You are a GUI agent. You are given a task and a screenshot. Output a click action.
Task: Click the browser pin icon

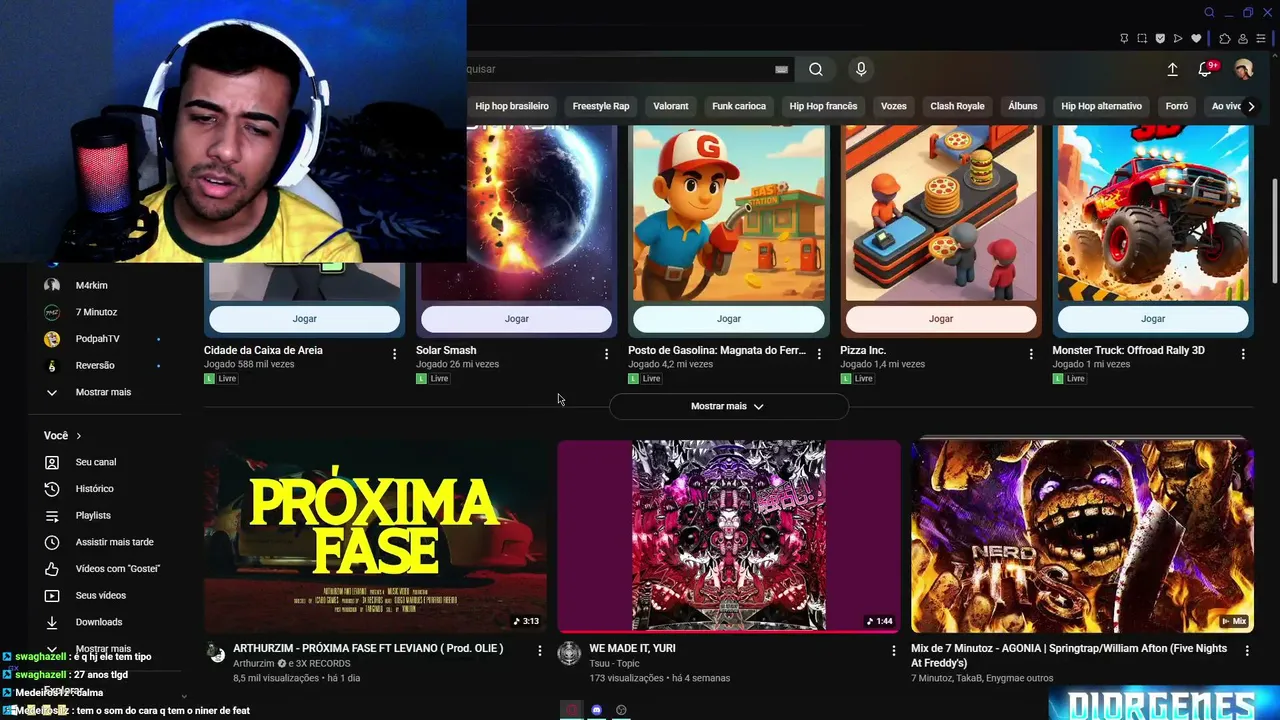[x=1124, y=39]
